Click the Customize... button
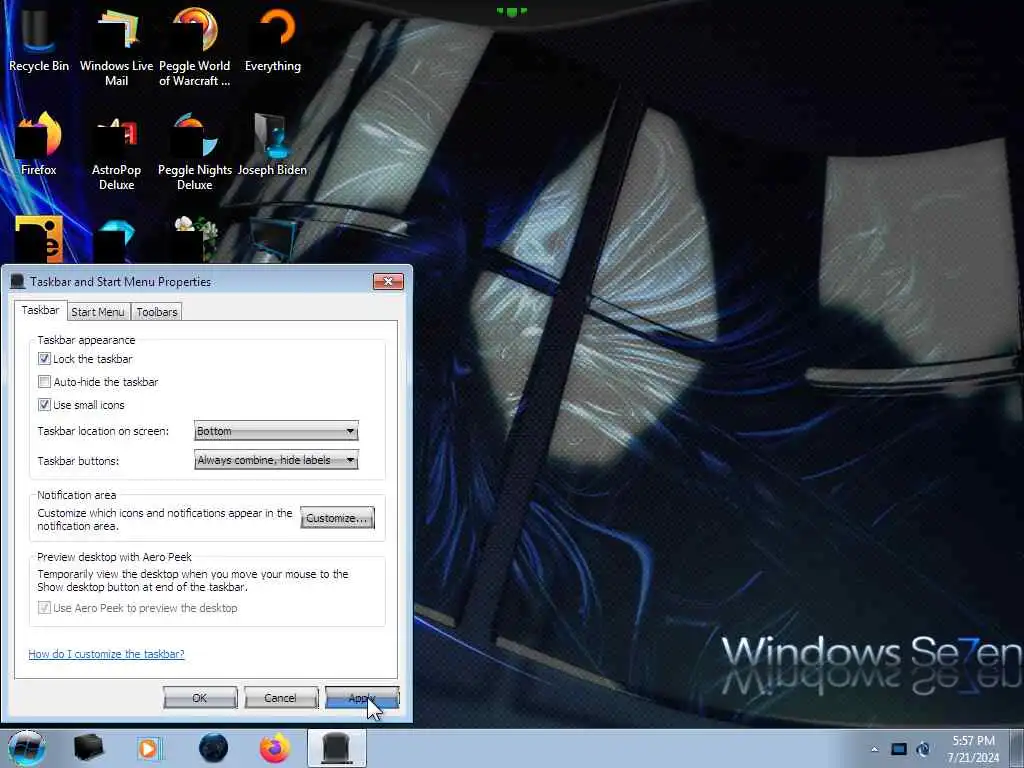The width and height of the screenshot is (1024, 768). pyautogui.click(x=338, y=518)
